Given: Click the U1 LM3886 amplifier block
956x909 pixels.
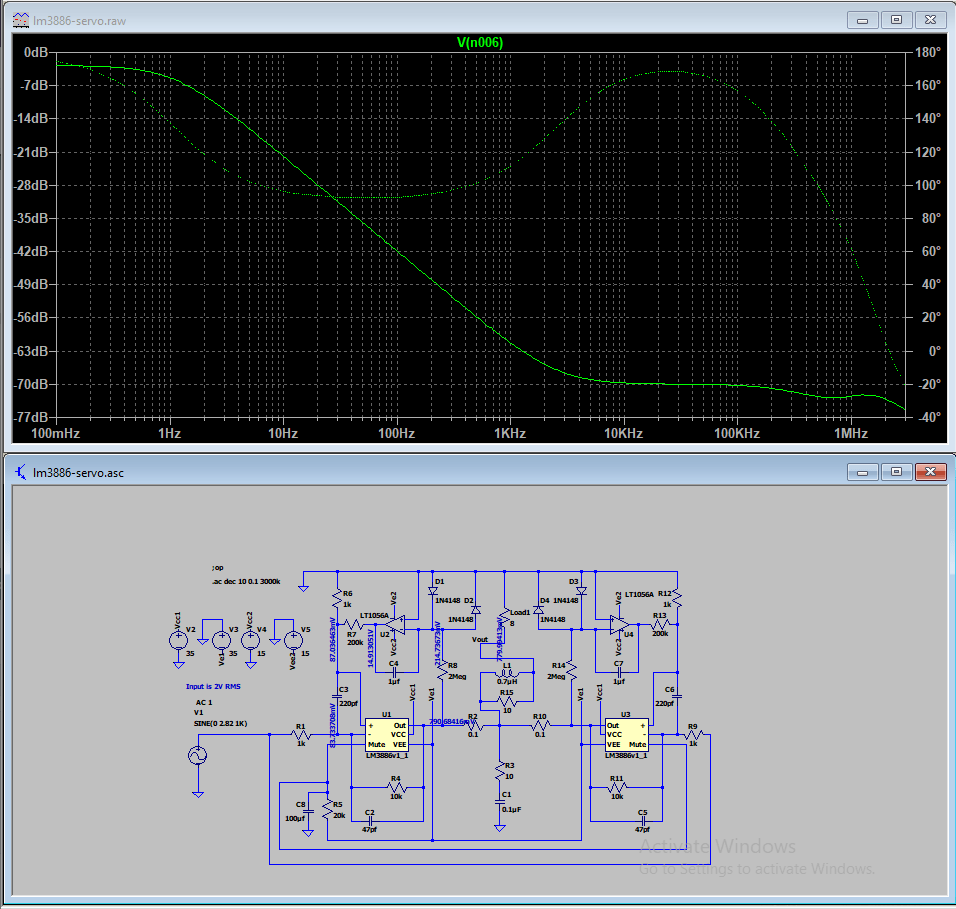Looking at the screenshot, I should coord(387,735).
